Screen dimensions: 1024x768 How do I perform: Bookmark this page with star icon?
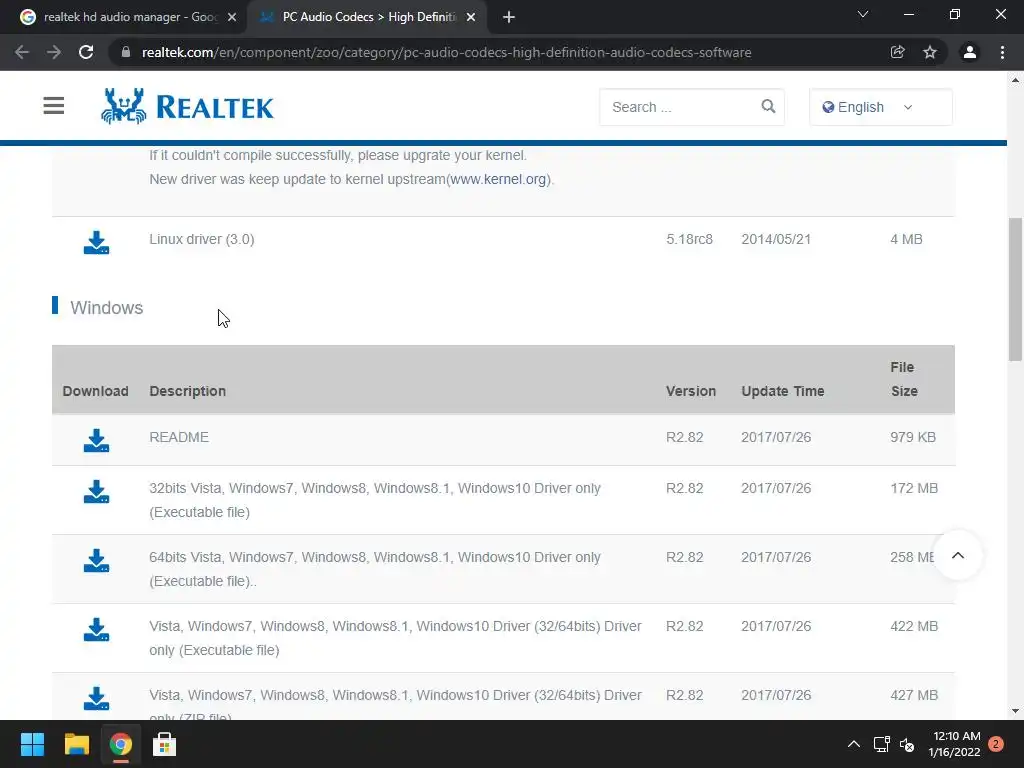930,52
